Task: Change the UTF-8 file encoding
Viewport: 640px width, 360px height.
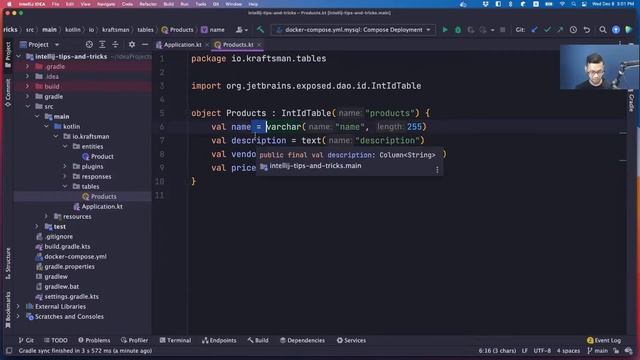Action: pyautogui.click(x=542, y=351)
